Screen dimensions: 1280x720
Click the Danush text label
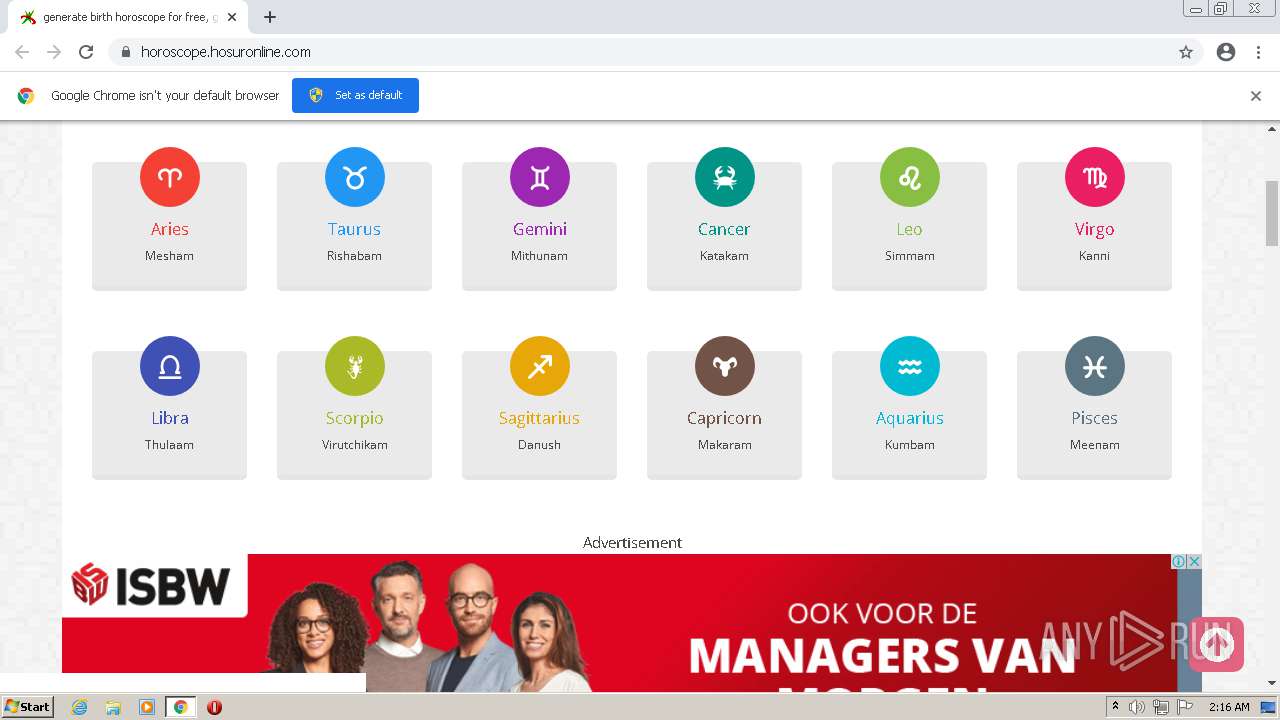[x=540, y=445]
